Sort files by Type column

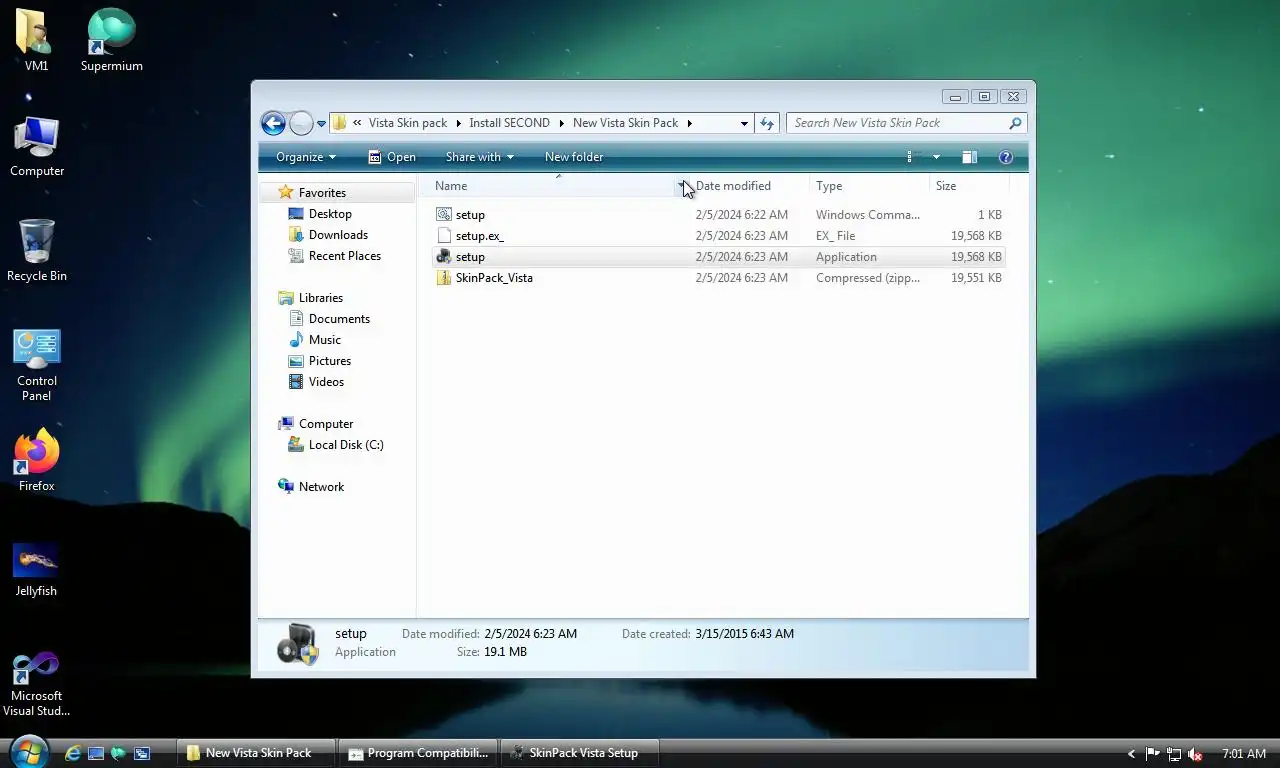pos(829,186)
